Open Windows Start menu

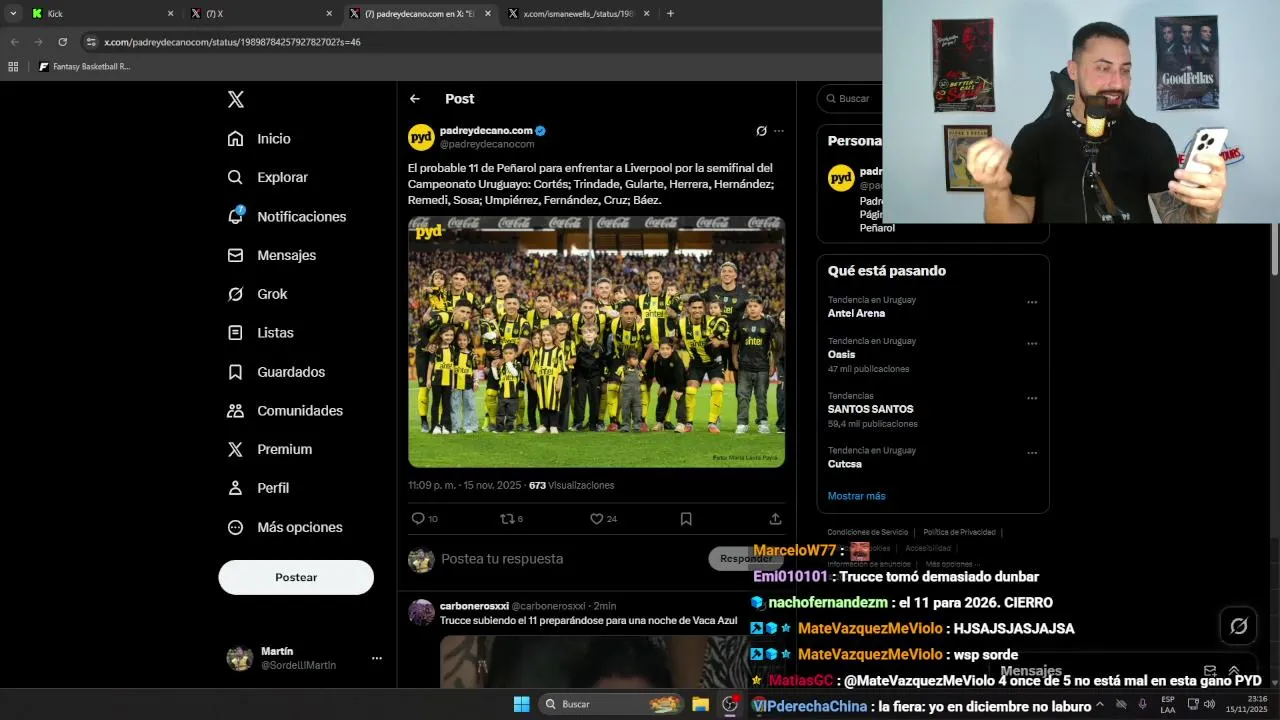521,704
